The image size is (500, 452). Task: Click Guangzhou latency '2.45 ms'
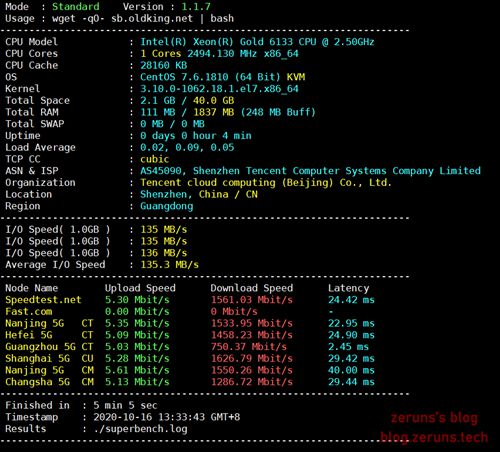click(348, 347)
